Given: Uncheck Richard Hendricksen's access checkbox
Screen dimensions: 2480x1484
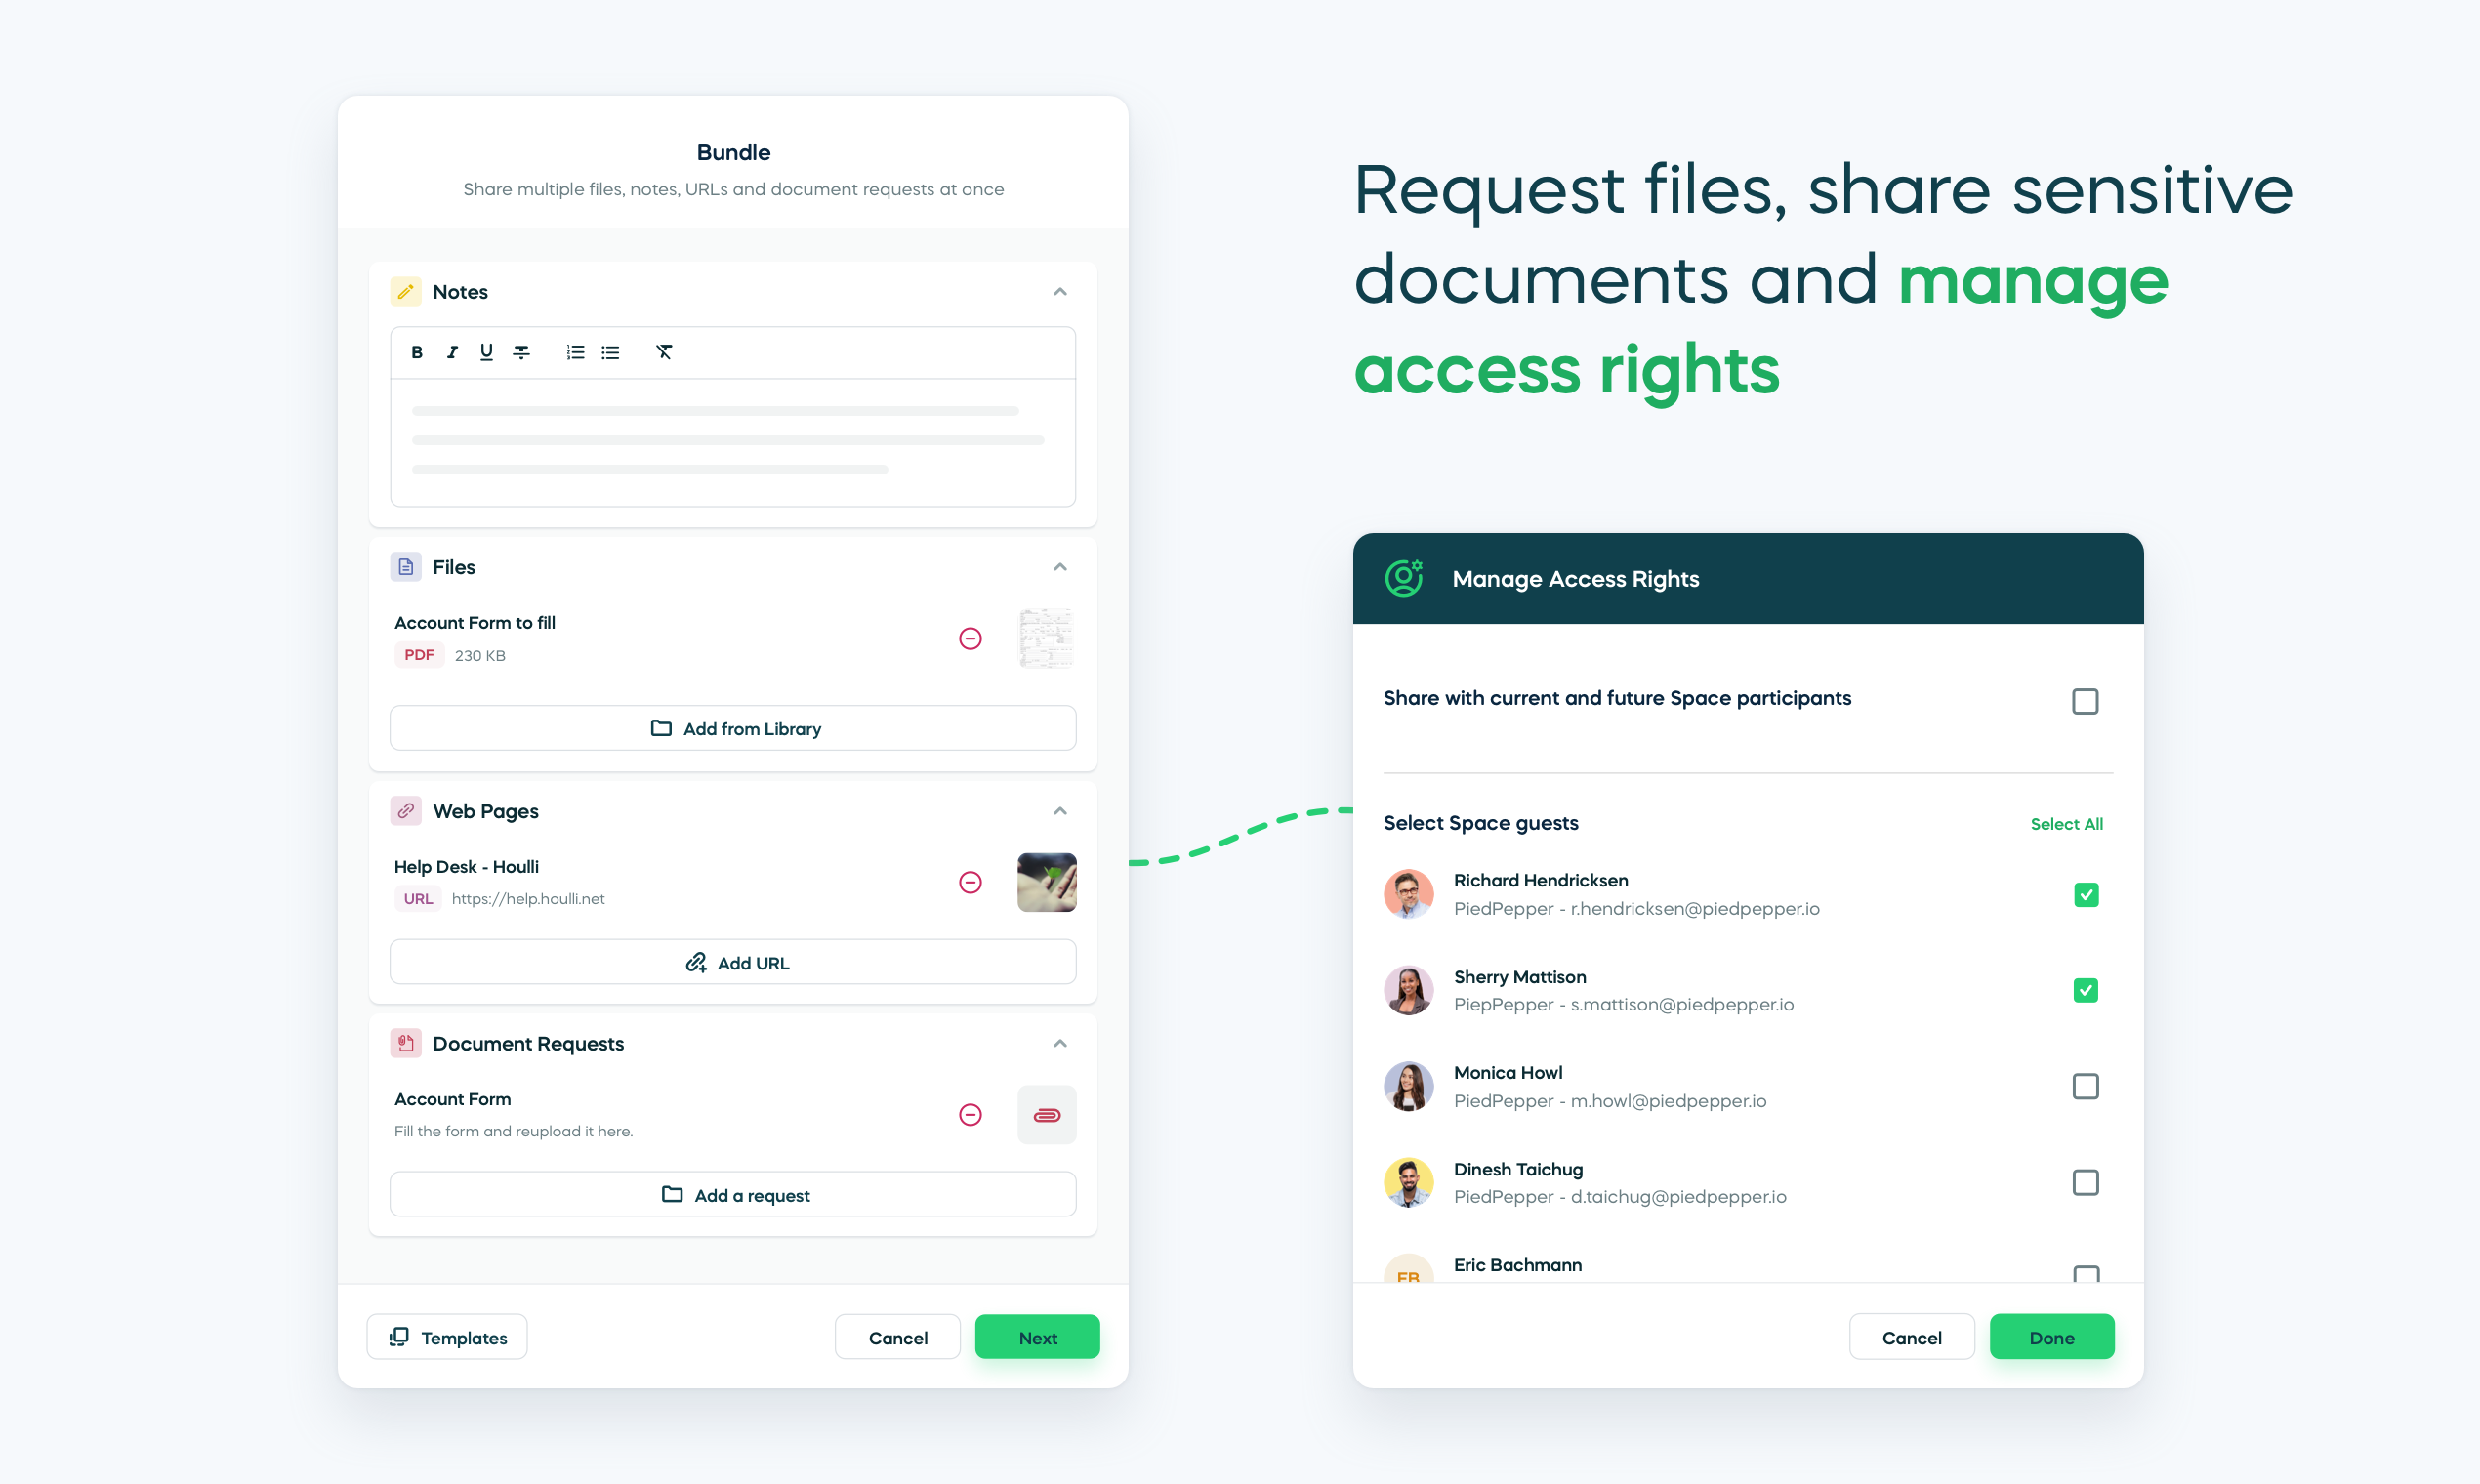Looking at the screenshot, I should [2086, 894].
